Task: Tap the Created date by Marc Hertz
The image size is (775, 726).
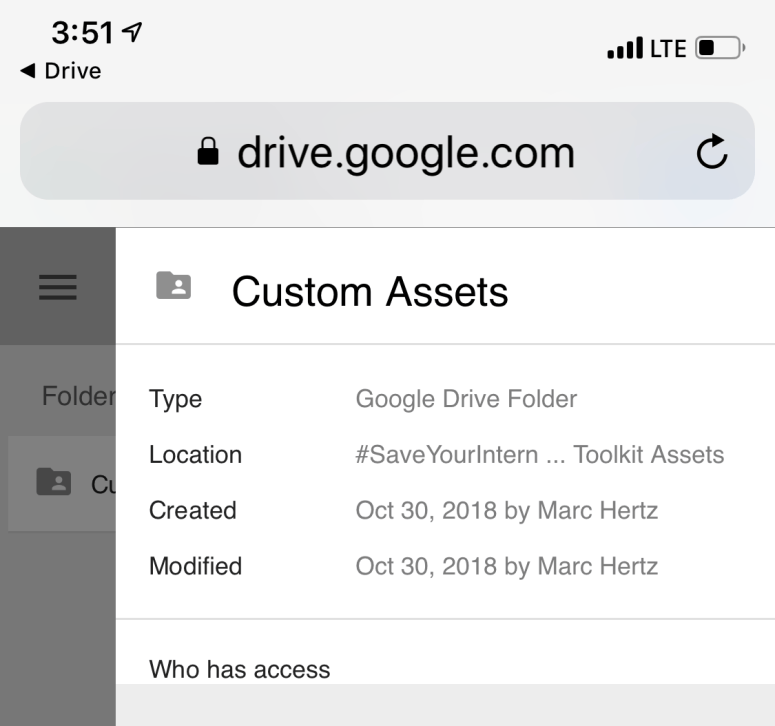Action: point(506,511)
